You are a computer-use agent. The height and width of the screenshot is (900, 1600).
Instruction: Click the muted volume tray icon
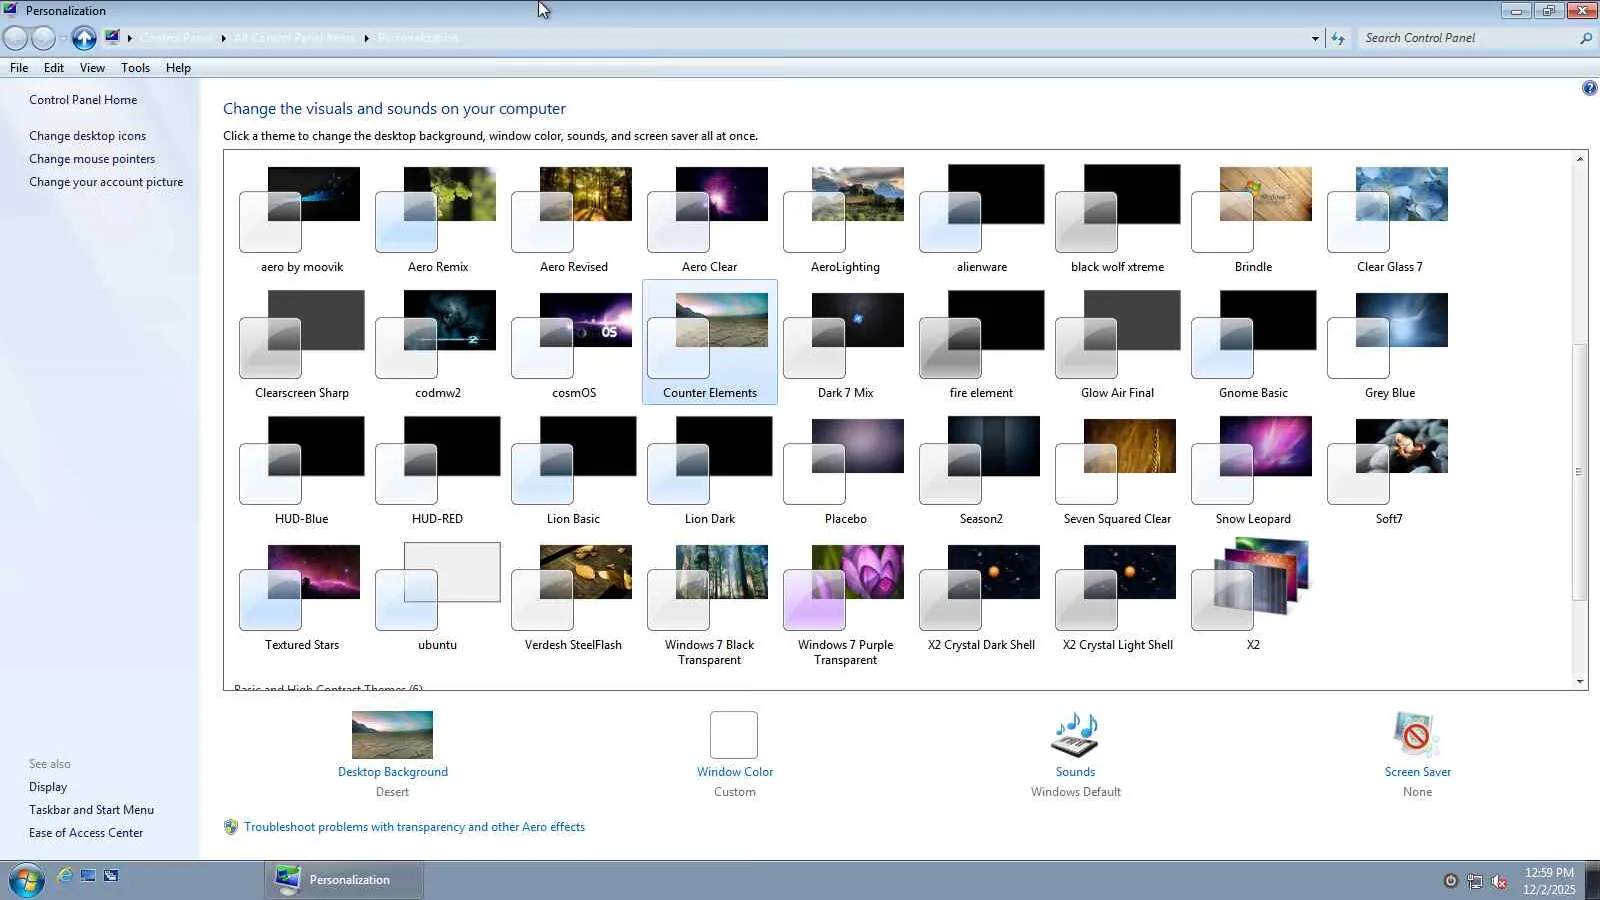(x=1499, y=881)
